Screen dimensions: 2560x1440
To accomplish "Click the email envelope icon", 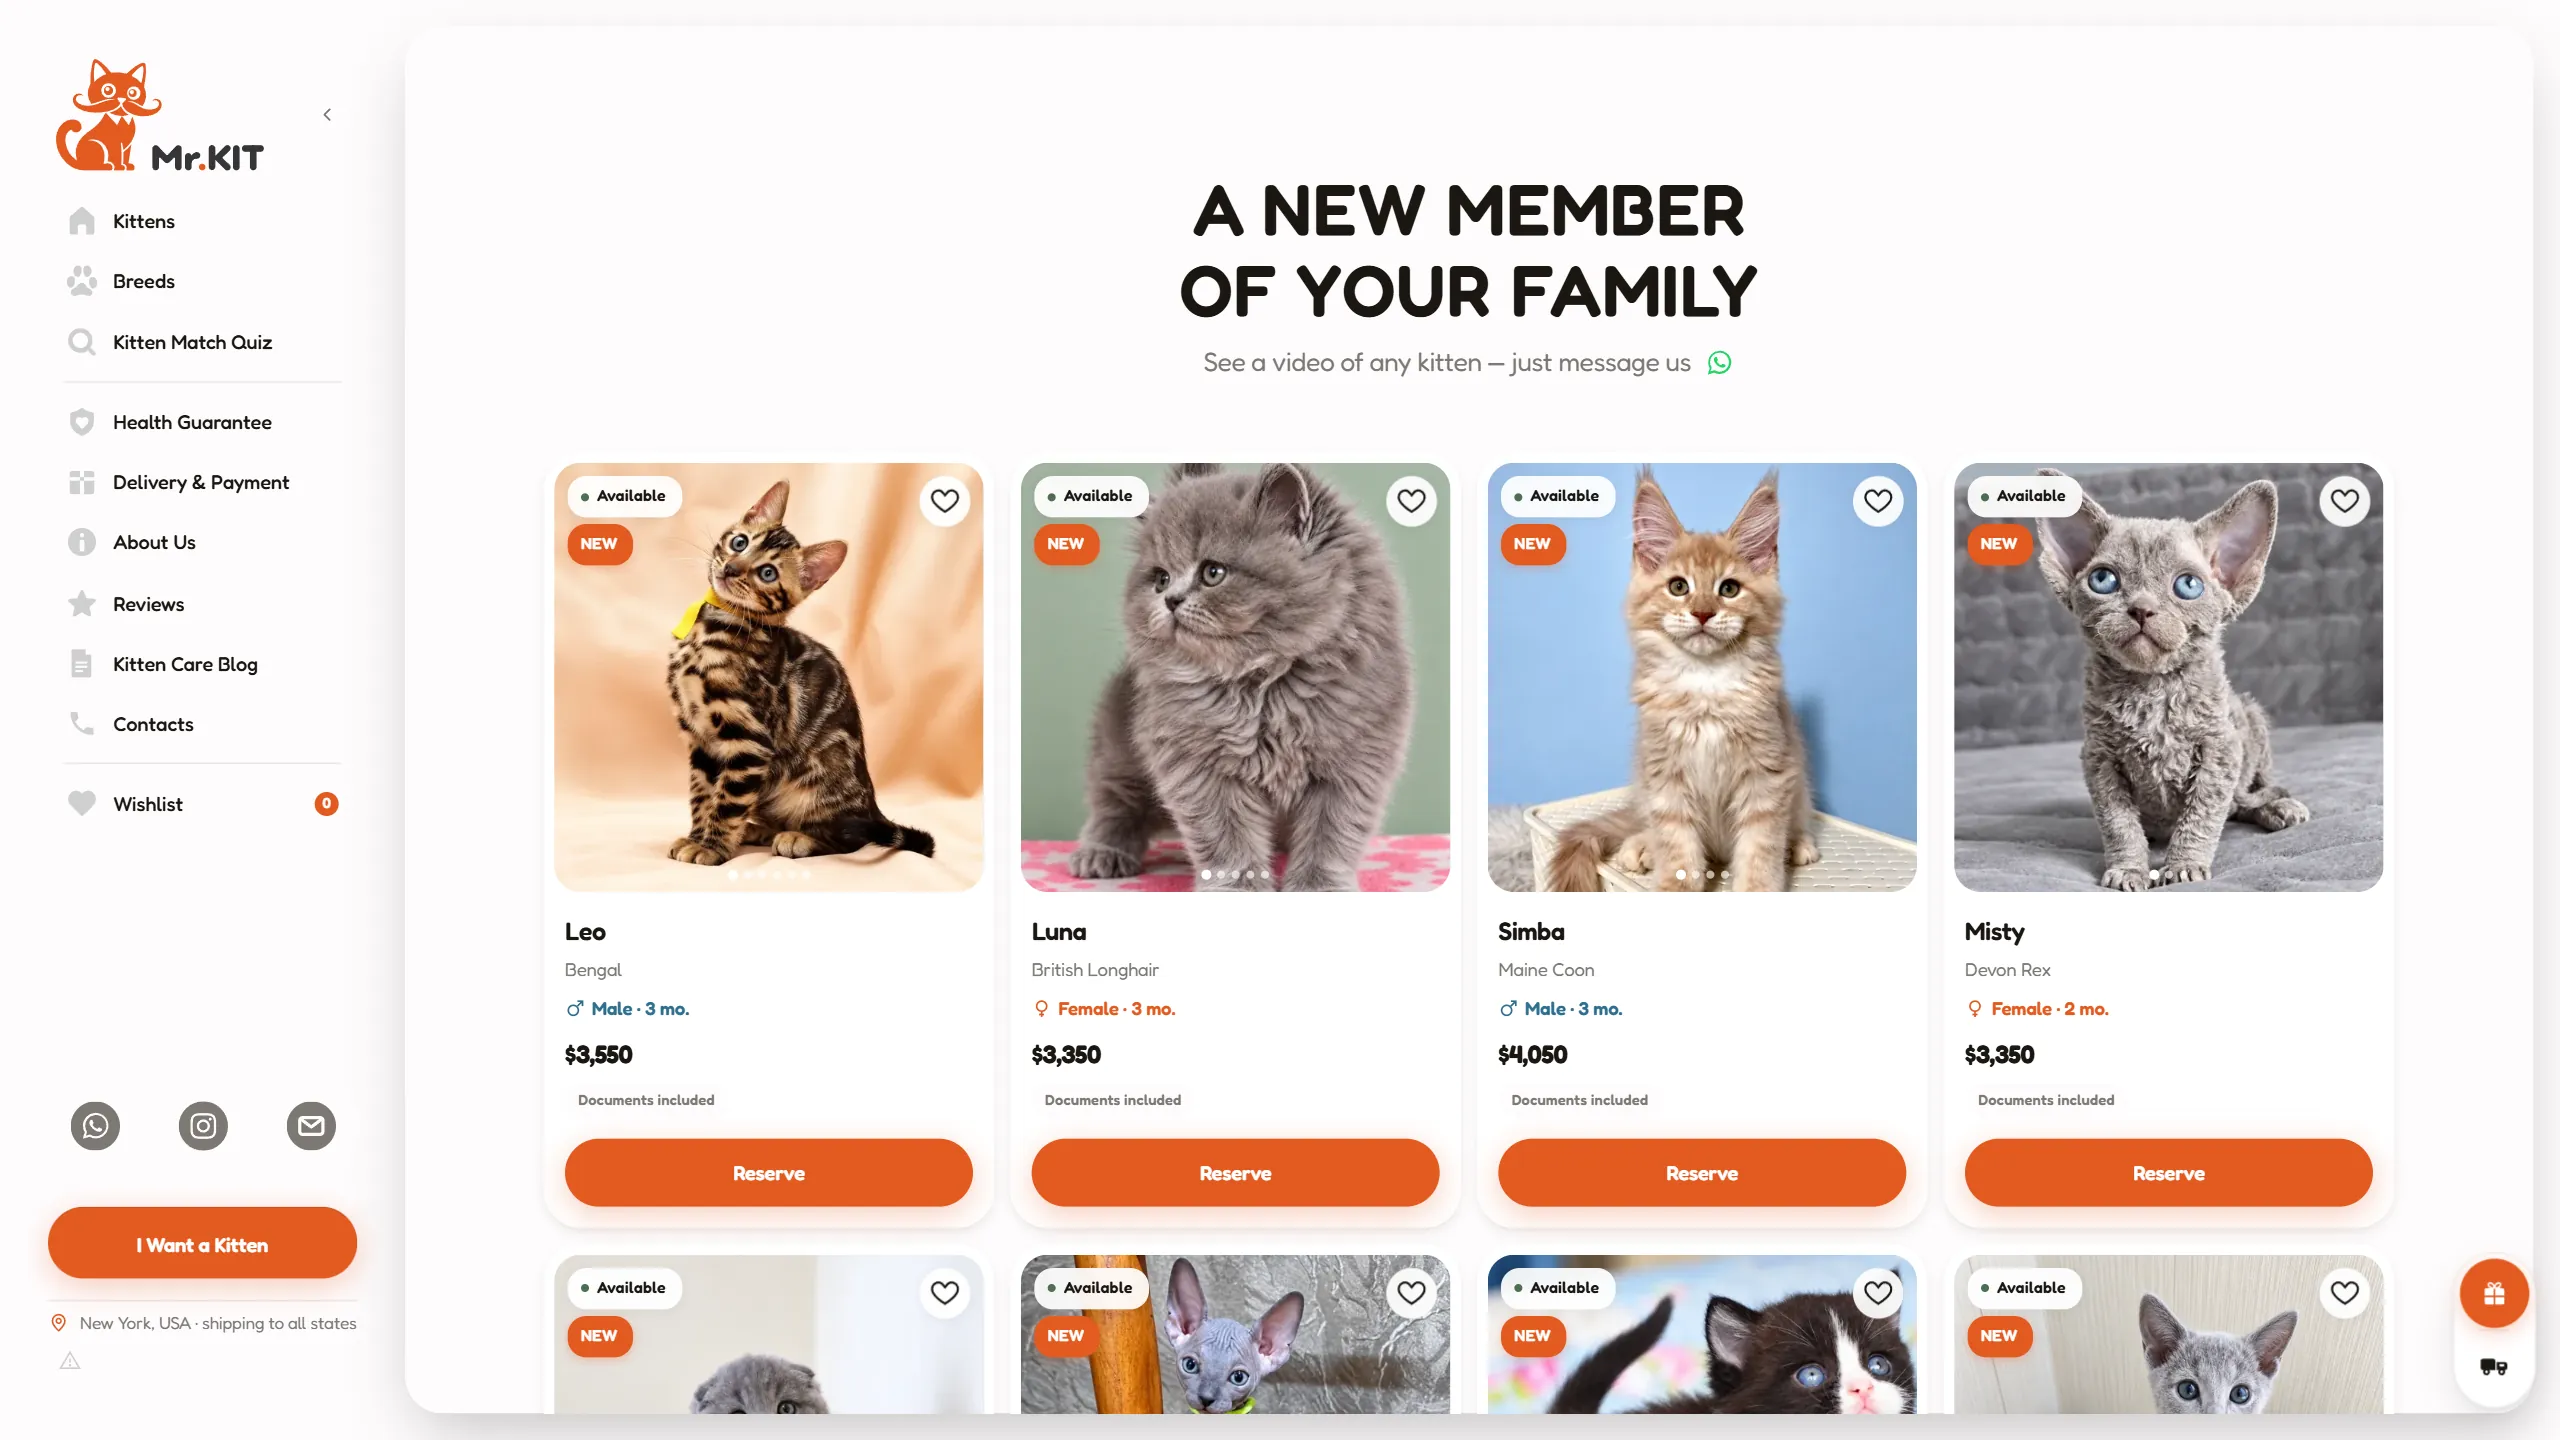I will (311, 1126).
